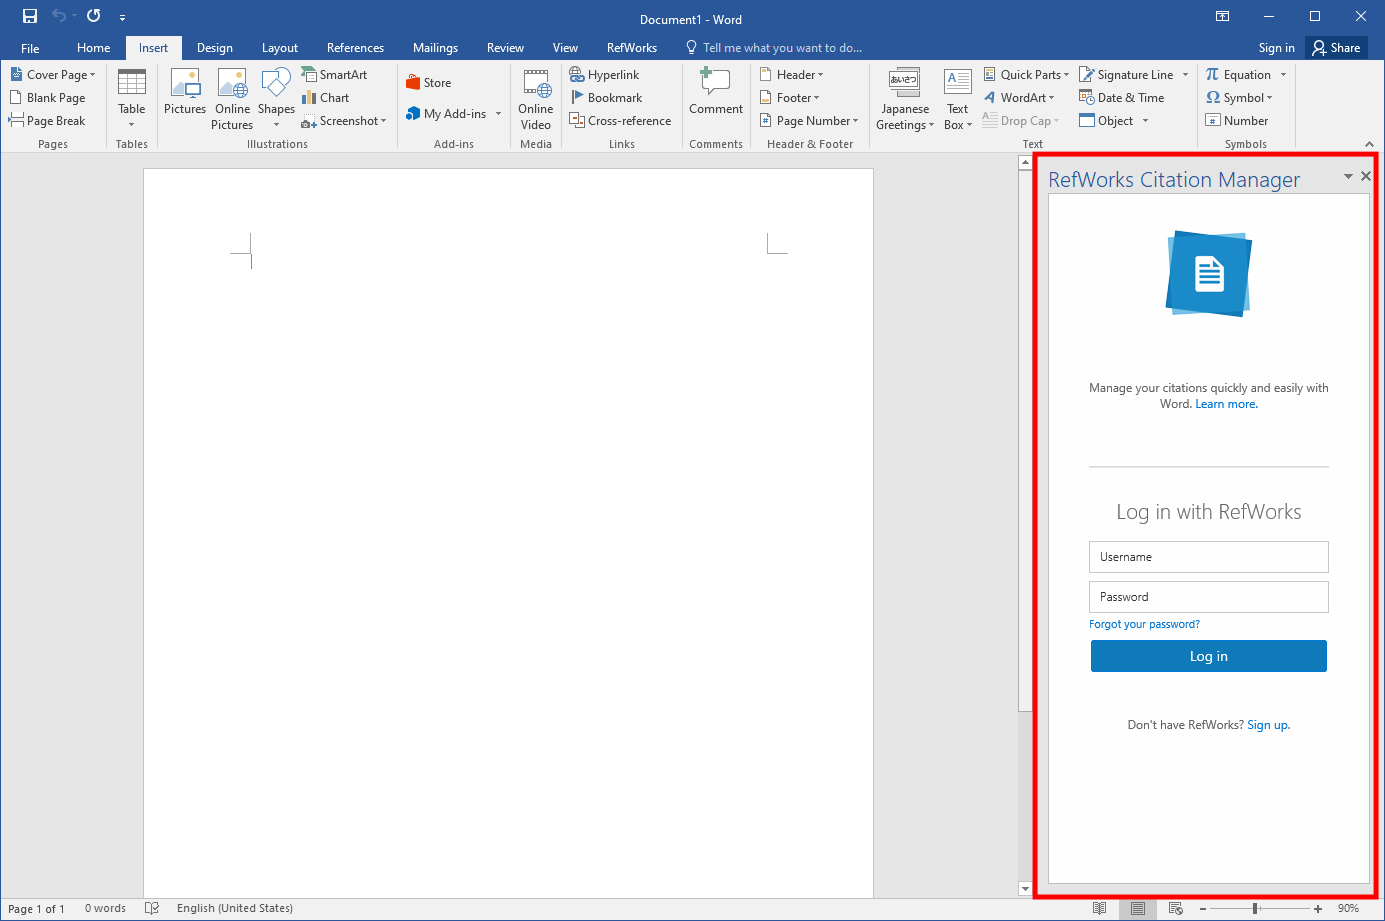Open the RefWorks task pane options arrow
This screenshot has height=921, width=1385.
(x=1348, y=176)
